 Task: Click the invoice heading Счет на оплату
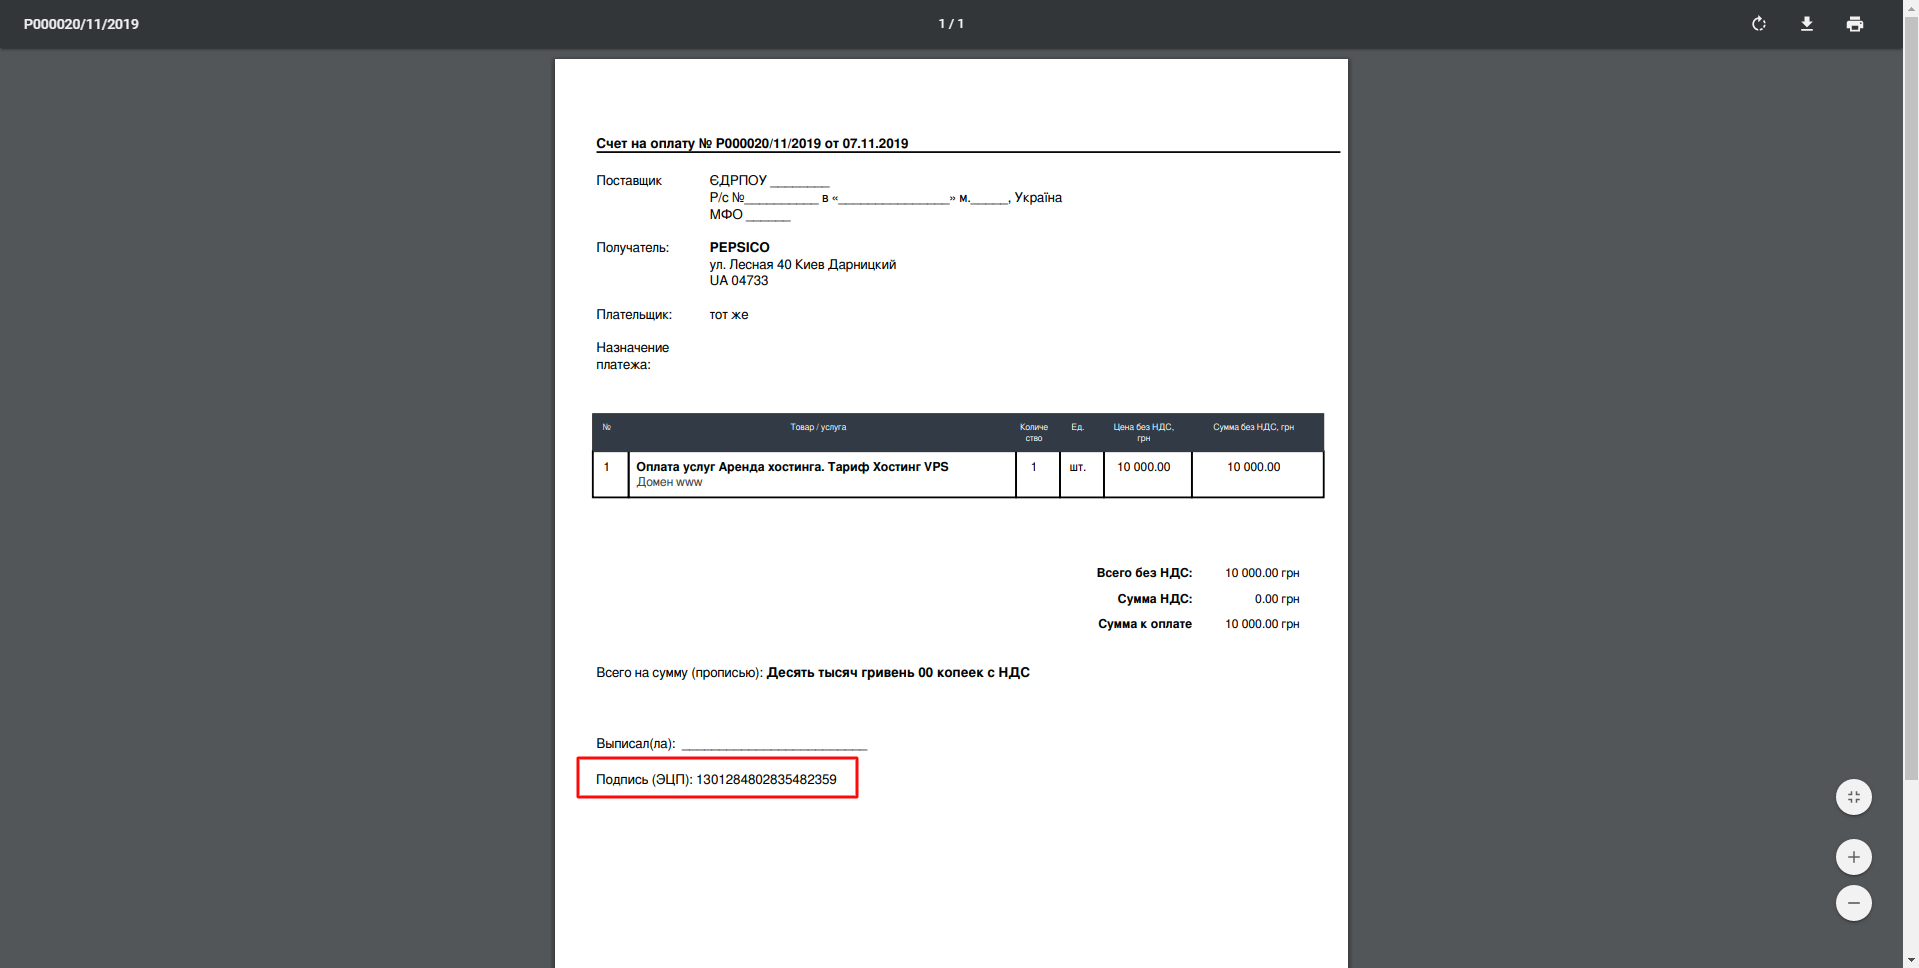pos(752,143)
